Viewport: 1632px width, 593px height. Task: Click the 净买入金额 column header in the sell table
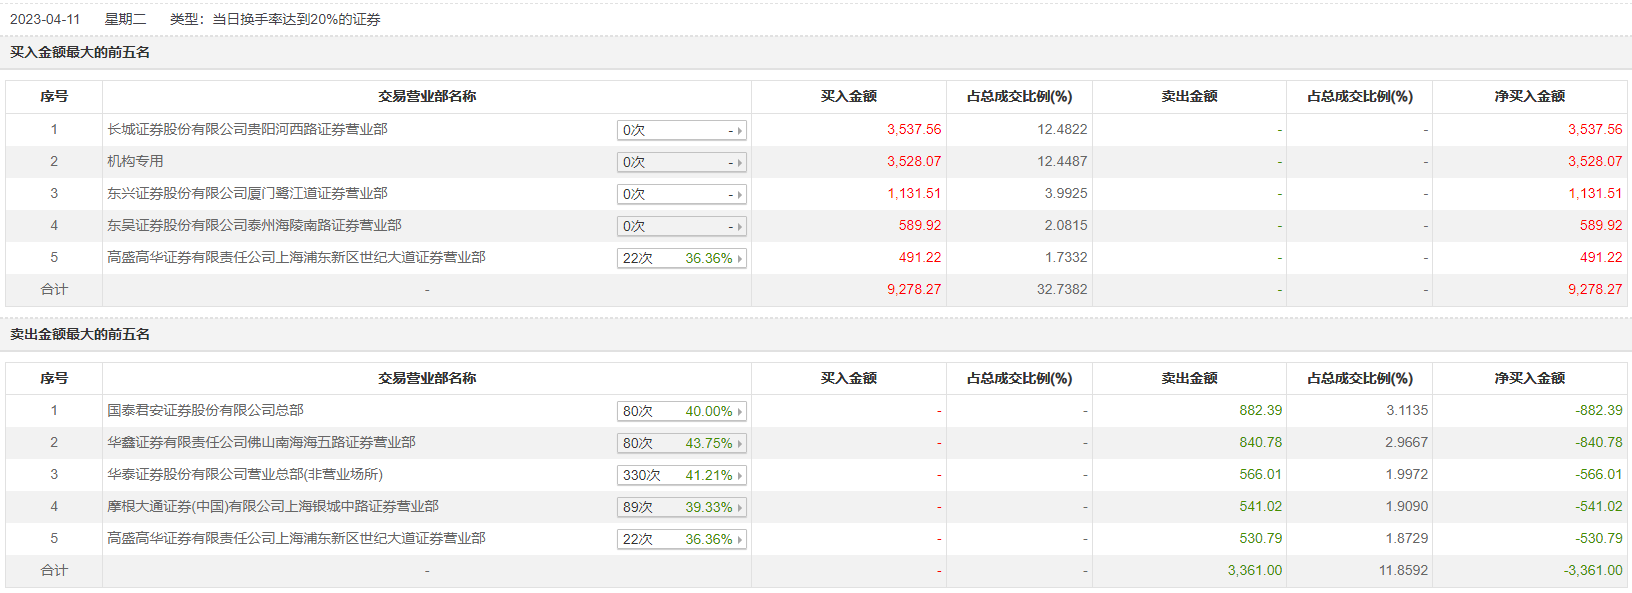pyautogui.click(x=1529, y=379)
